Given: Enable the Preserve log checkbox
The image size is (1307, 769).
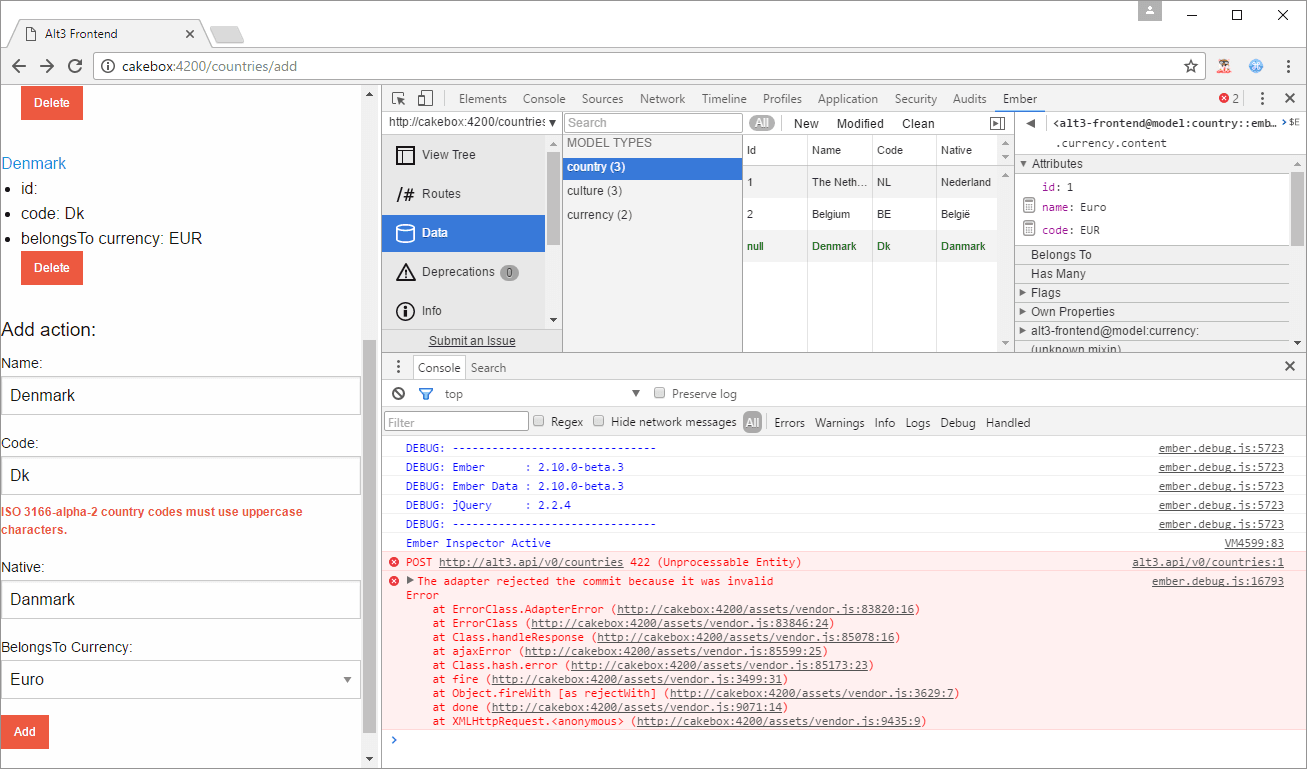Looking at the screenshot, I should (x=659, y=393).
